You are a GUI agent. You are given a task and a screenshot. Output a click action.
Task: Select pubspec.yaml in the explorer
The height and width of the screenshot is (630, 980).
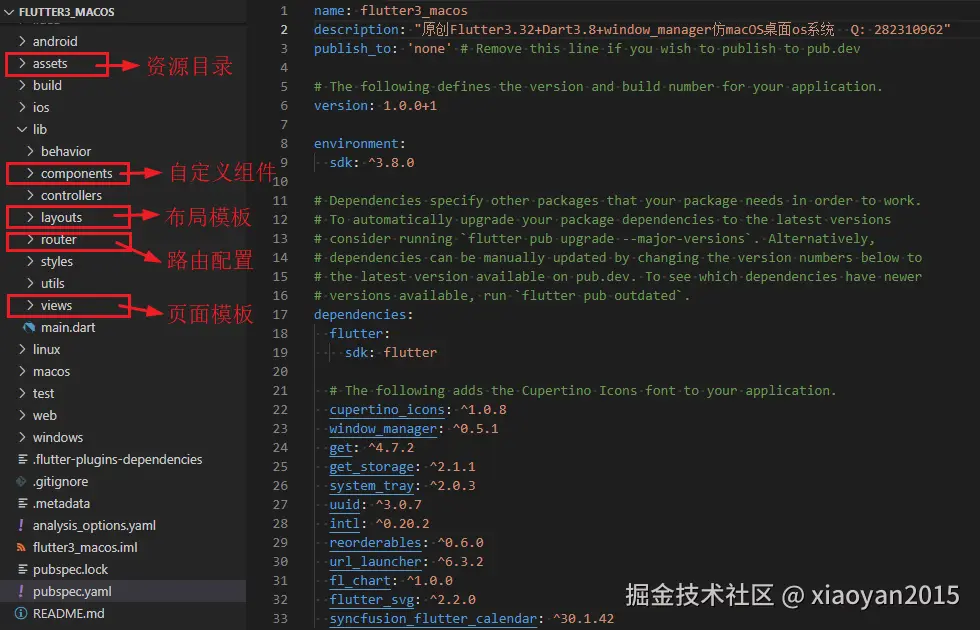[72, 592]
